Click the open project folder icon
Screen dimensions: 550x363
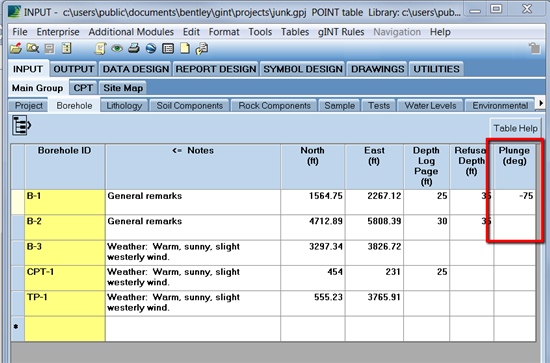coord(16,48)
